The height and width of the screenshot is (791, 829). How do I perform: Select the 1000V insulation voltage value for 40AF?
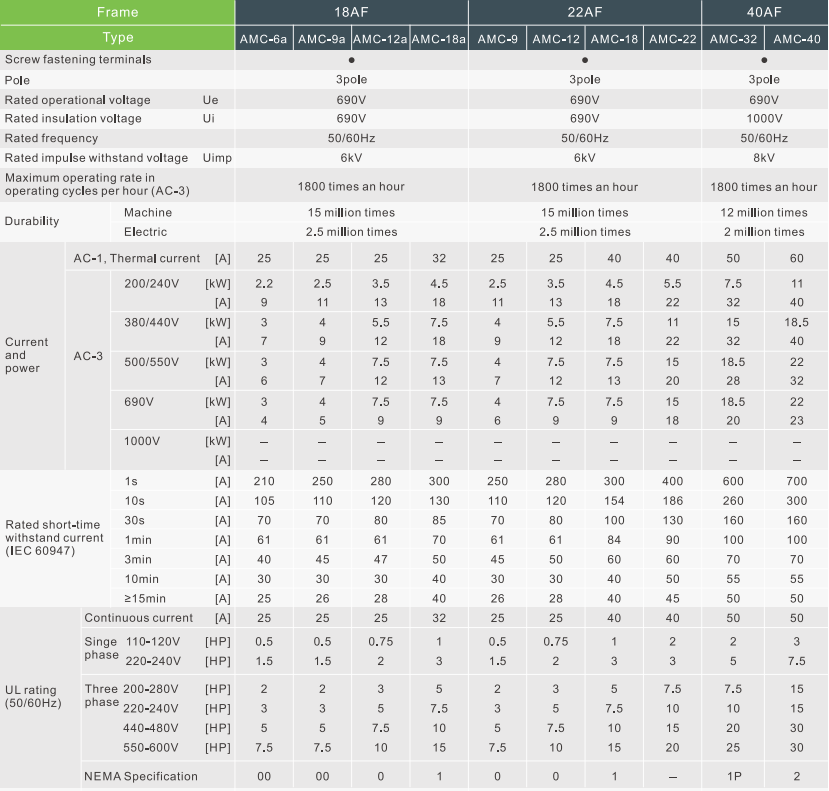[x=764, y=118]
